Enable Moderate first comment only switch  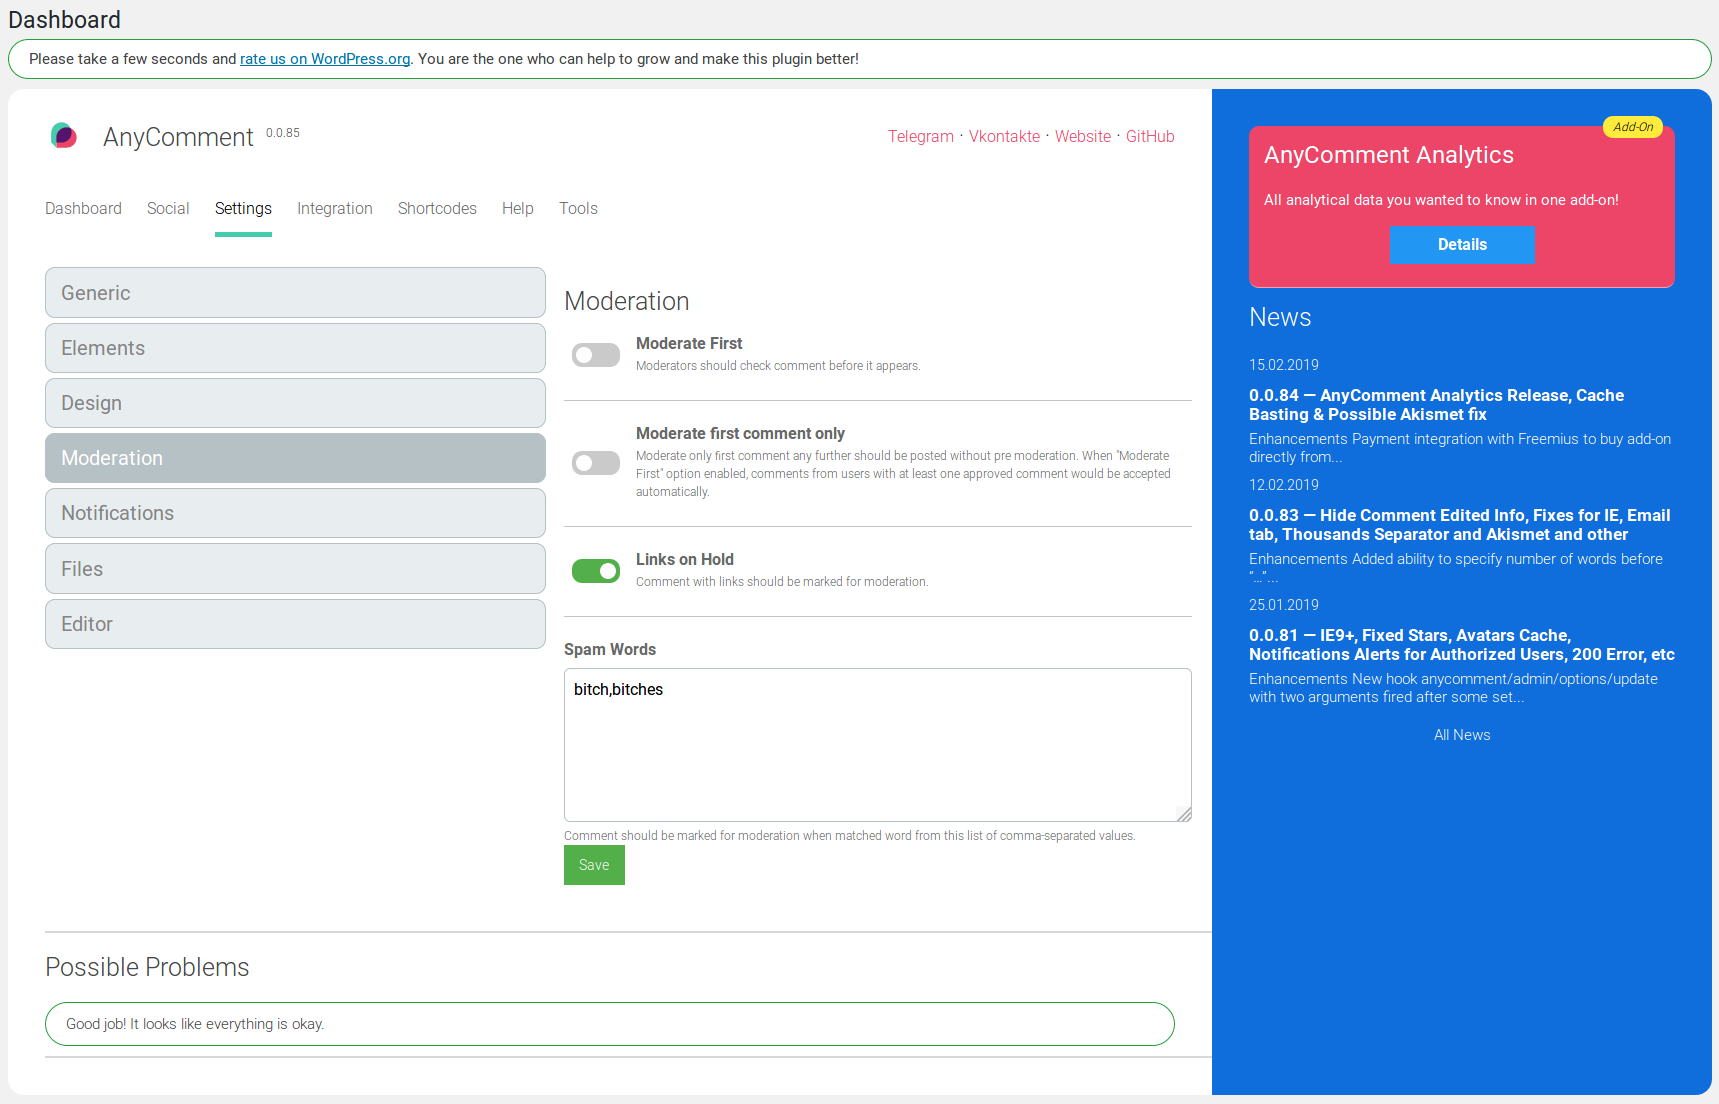(596, 463)
